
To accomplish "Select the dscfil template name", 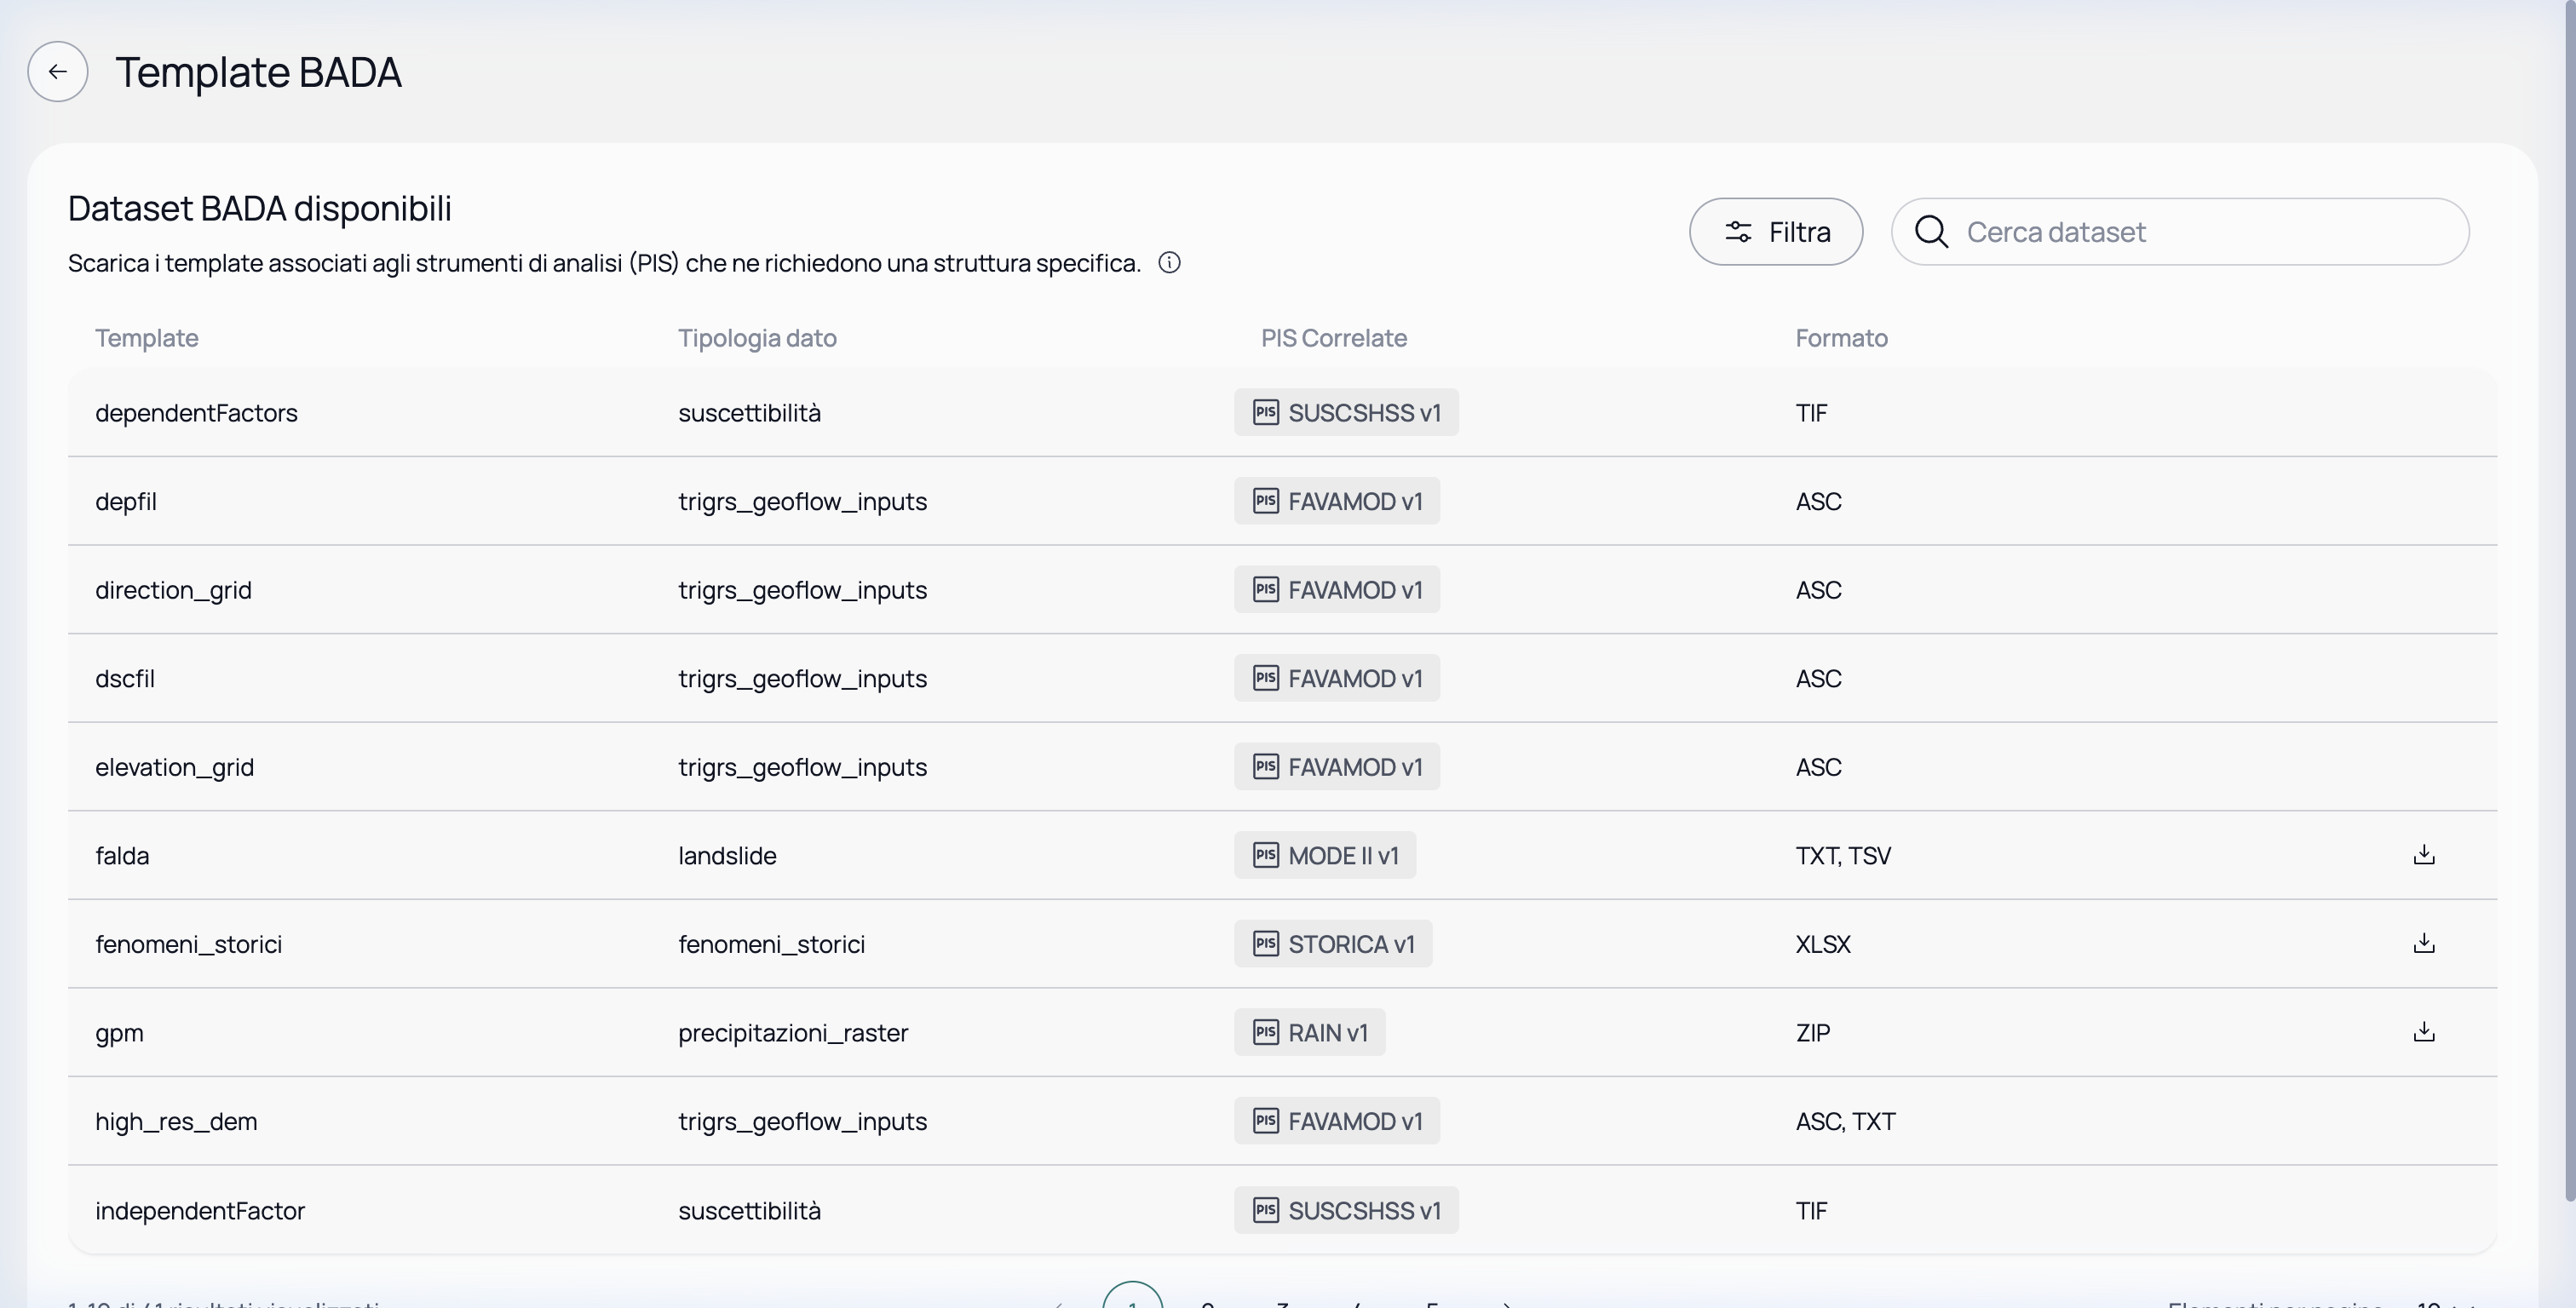I will (x=125, y=678).
